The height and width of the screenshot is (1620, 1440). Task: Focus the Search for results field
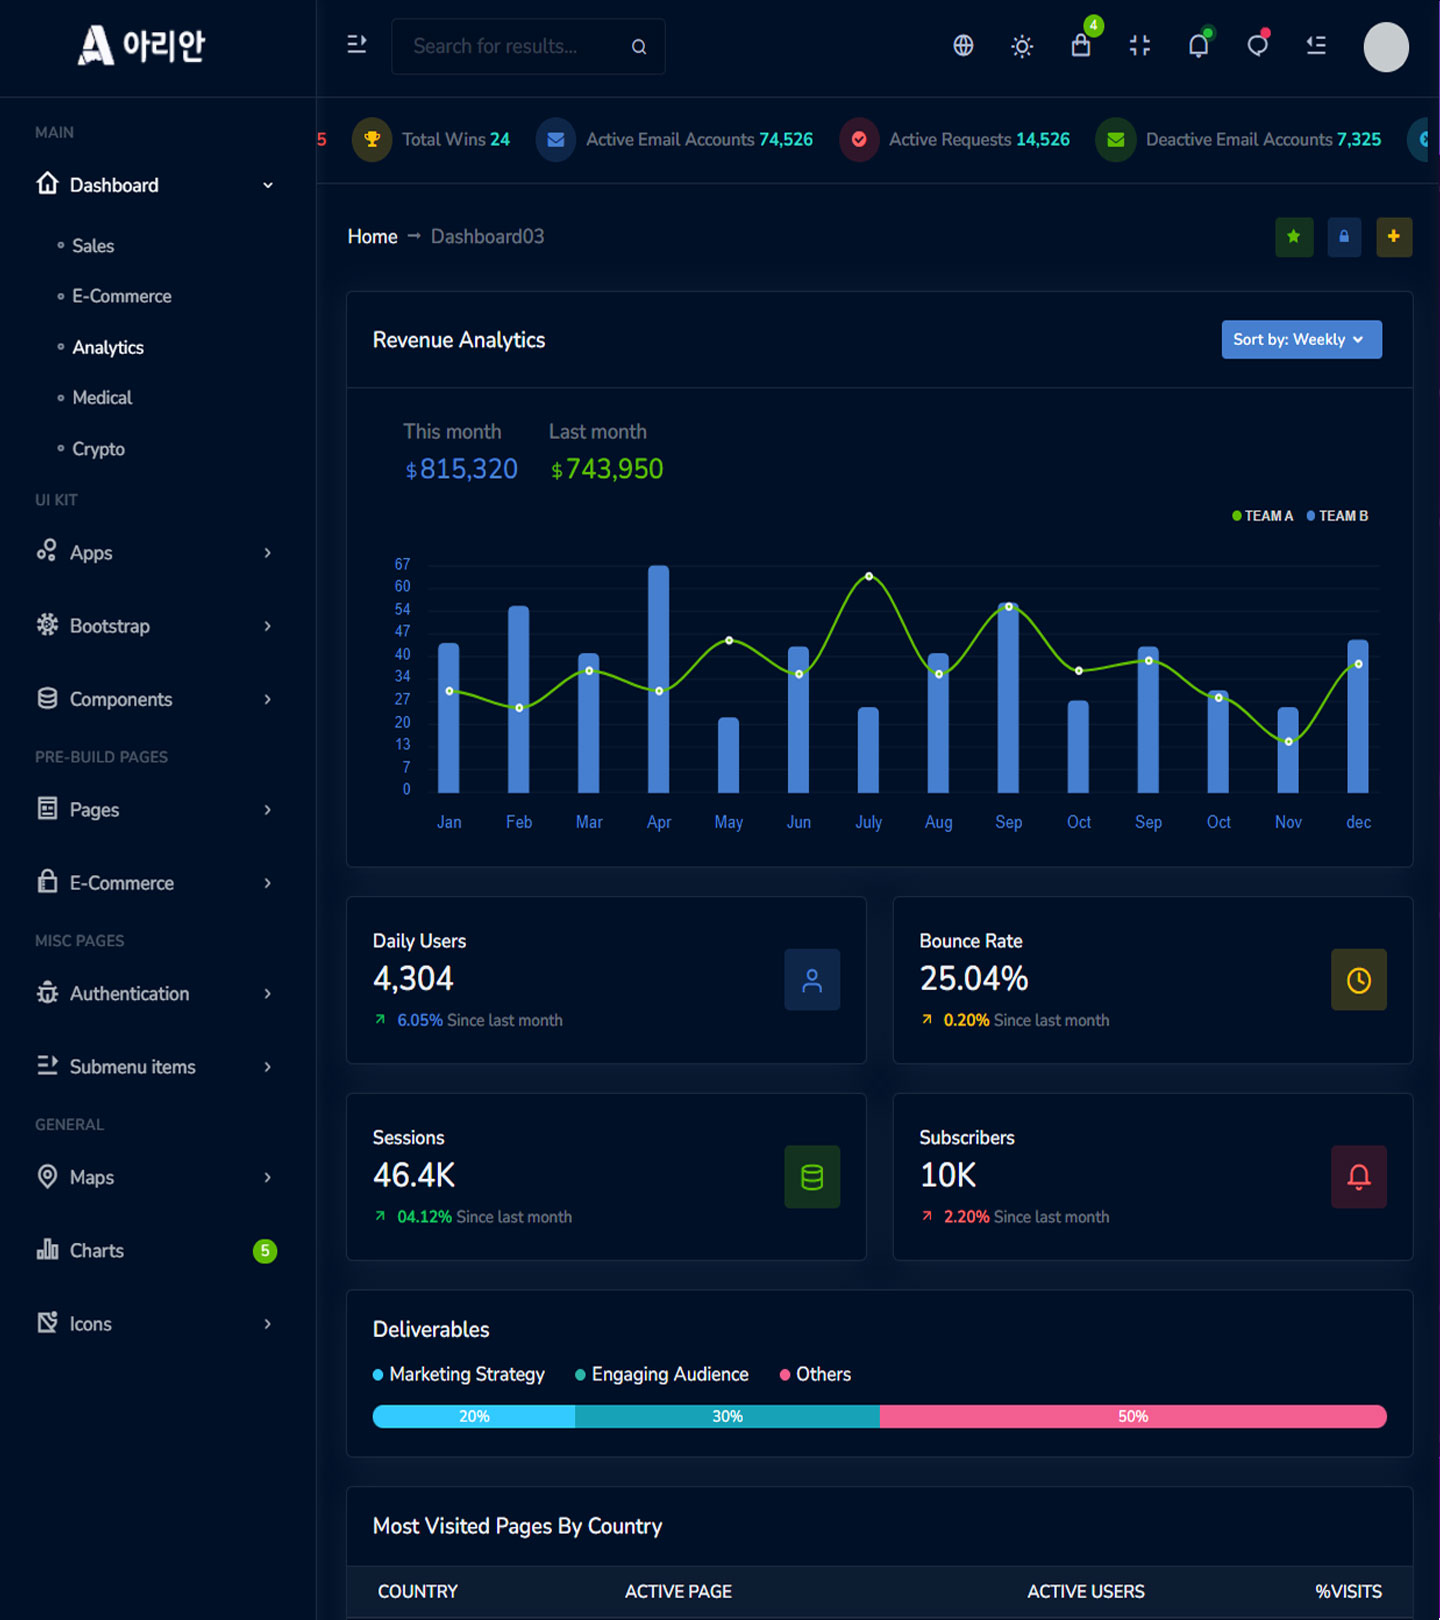[x=528, y=46]
